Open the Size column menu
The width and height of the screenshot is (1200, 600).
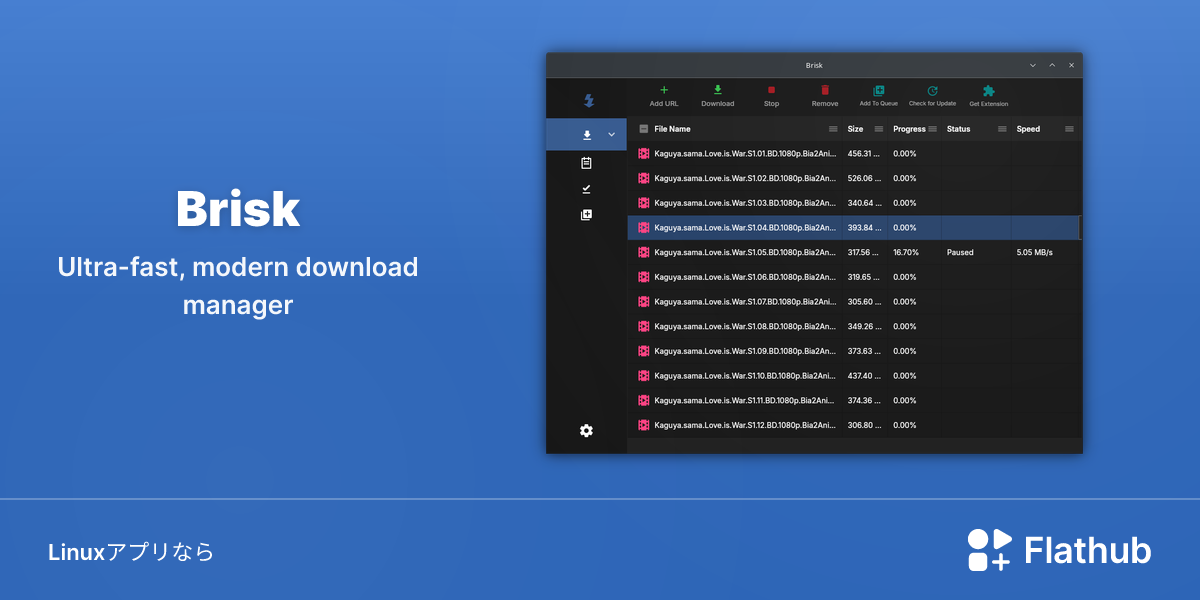[879, 129]
